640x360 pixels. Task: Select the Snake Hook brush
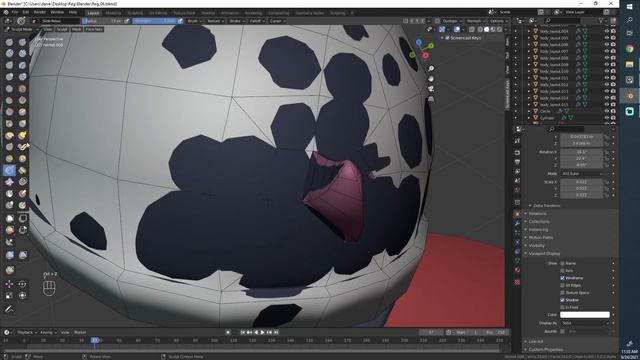22,135
